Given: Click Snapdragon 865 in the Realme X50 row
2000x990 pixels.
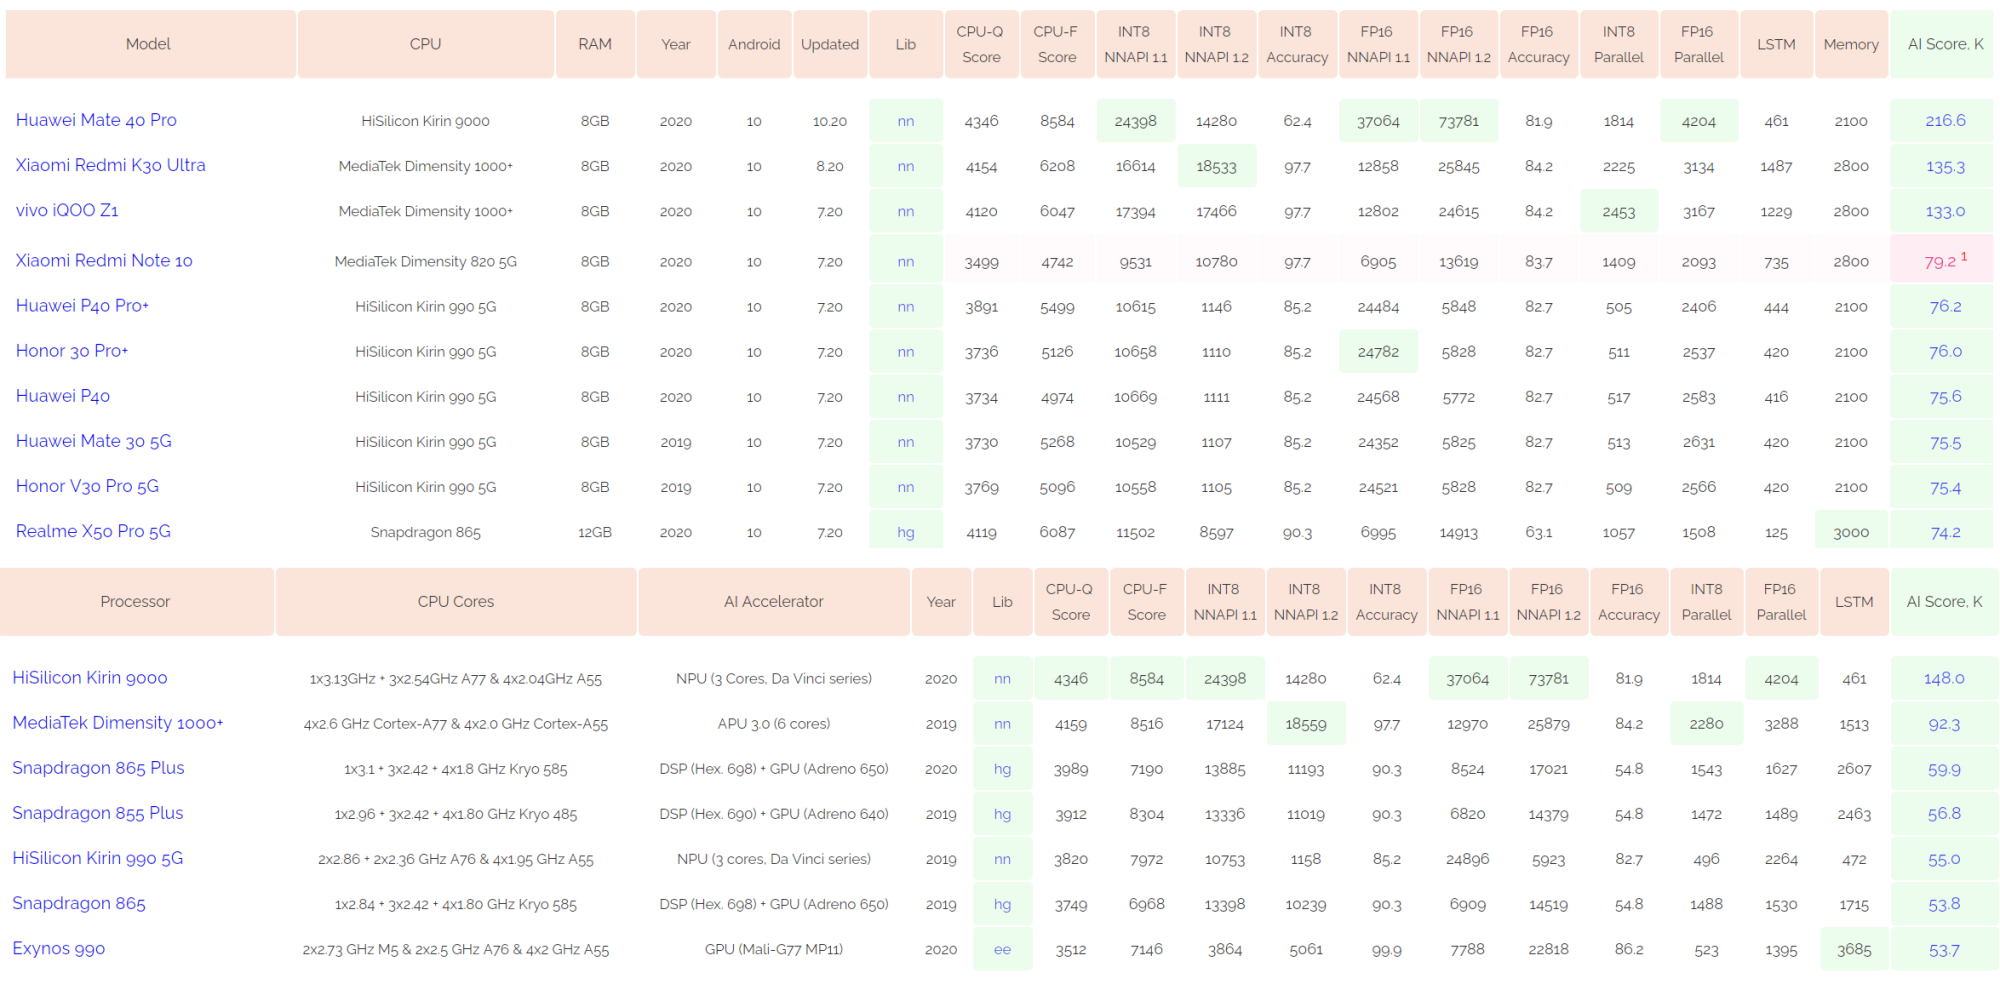Looking at the screenshot, I should [426, 532].
